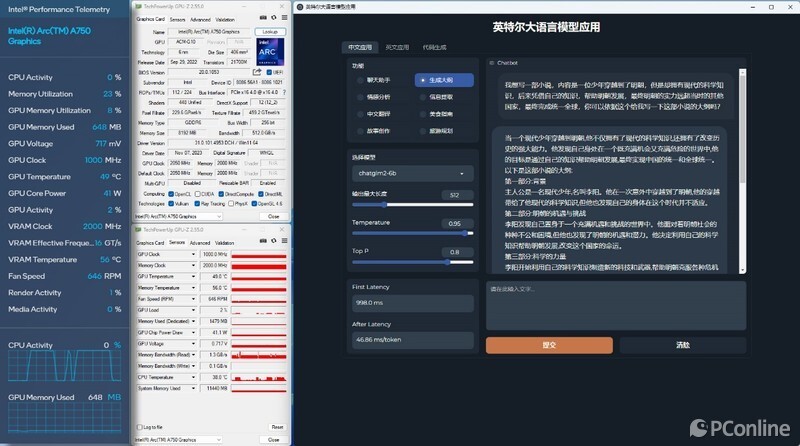Screen dimensions: 800x446
Task: Open the Memory Clock sensor dropdown arrow
Action: (193, 265)
